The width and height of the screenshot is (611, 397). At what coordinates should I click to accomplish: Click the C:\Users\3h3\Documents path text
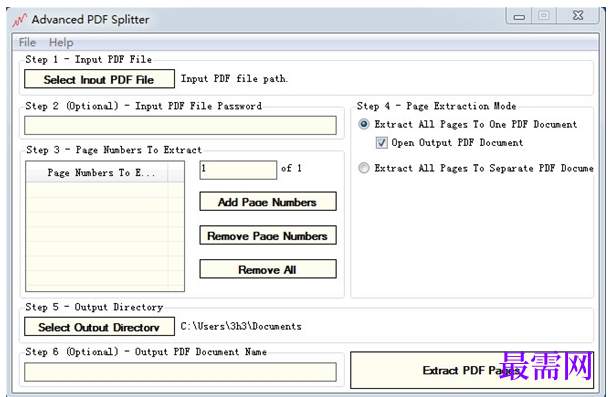[x=241, y=326]
